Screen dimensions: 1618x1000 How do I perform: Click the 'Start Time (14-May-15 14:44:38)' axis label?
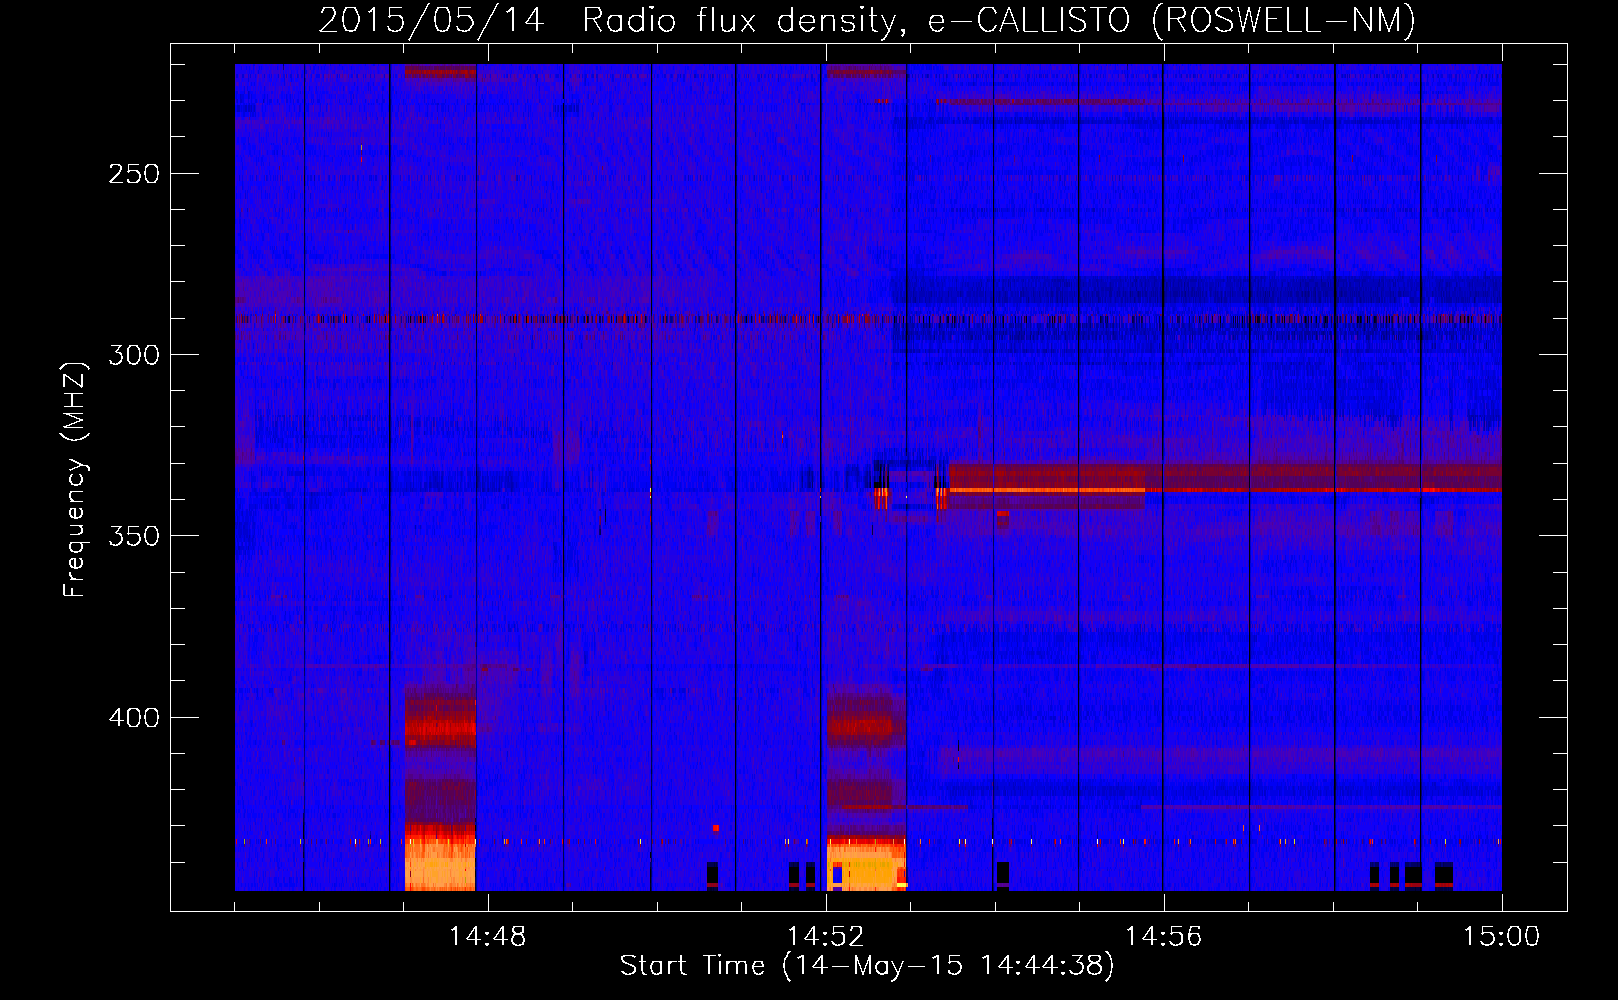point(867,965)
